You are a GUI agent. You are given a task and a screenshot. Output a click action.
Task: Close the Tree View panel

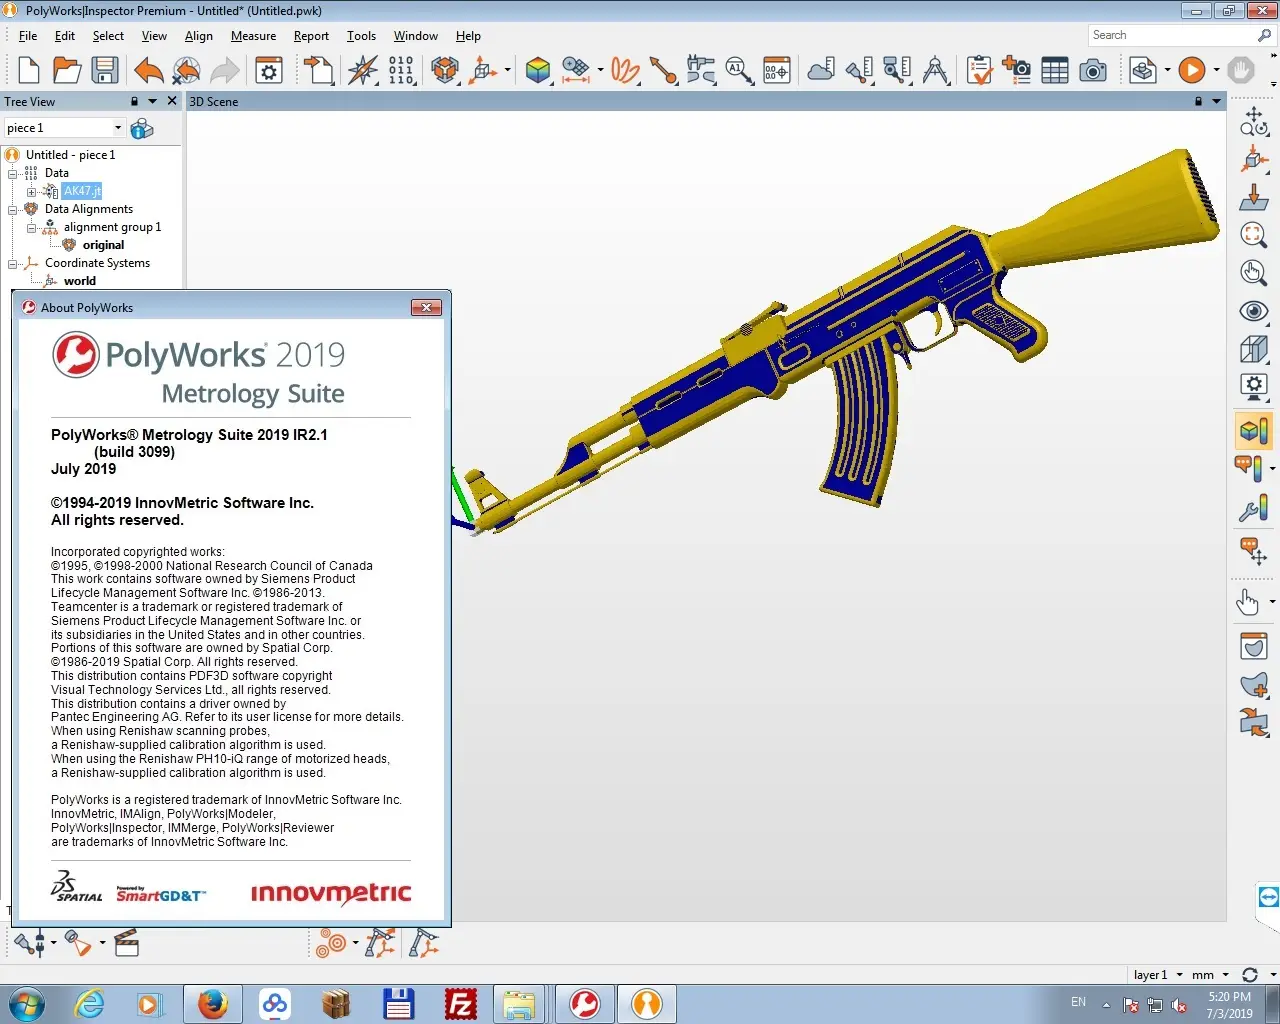pyautogui.click(x=172, y=101)
